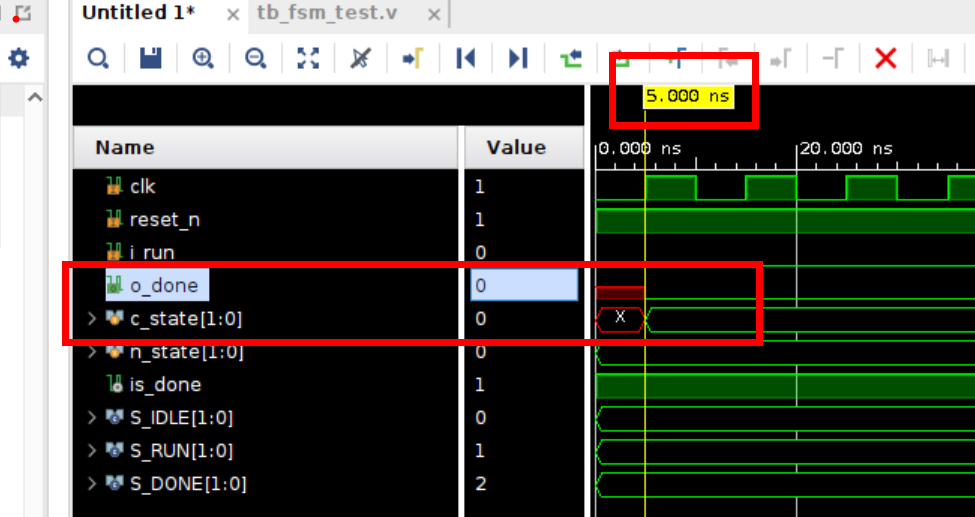975x517 pixels.
Task: Click the 0.000 ns ruler label
Action: 640,149
